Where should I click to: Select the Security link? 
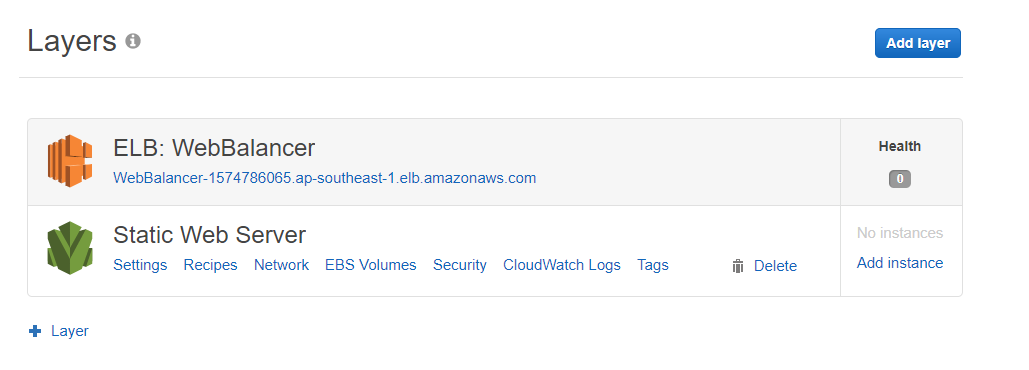pos(460,265)
